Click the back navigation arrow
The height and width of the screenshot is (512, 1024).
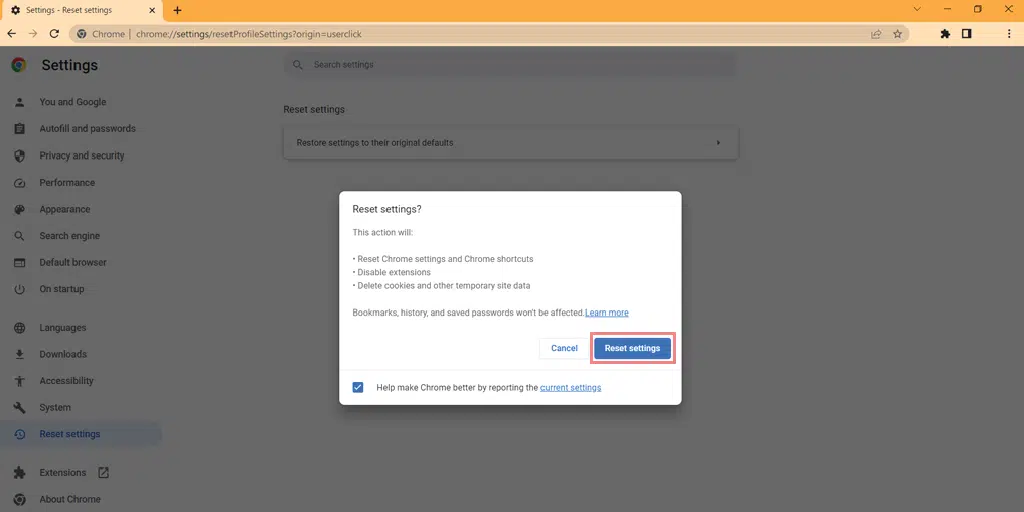coord(11,33)
